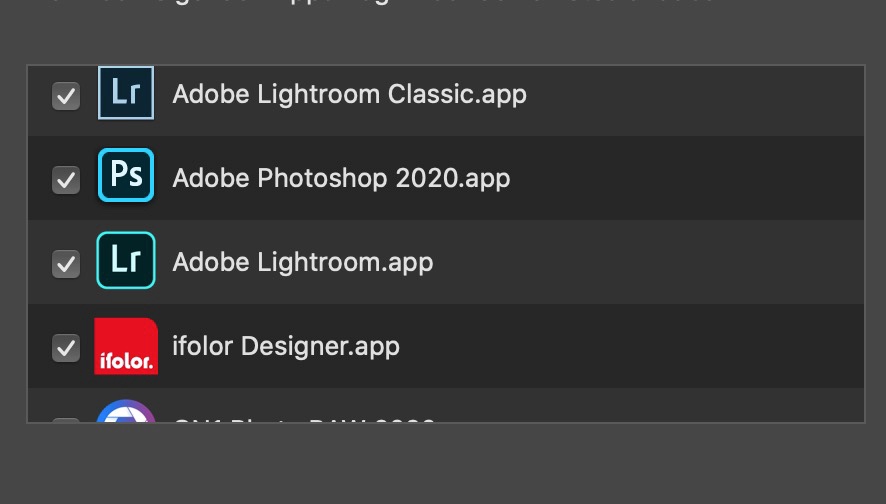
Task: Disable the ifolor Designer.app checkbox
Action: pos(66,348)
